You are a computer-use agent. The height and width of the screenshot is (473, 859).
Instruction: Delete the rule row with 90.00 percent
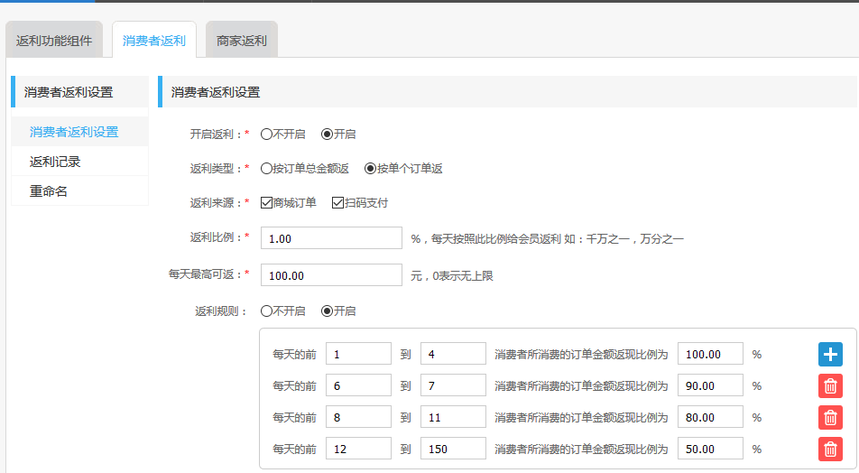point(830,386)
